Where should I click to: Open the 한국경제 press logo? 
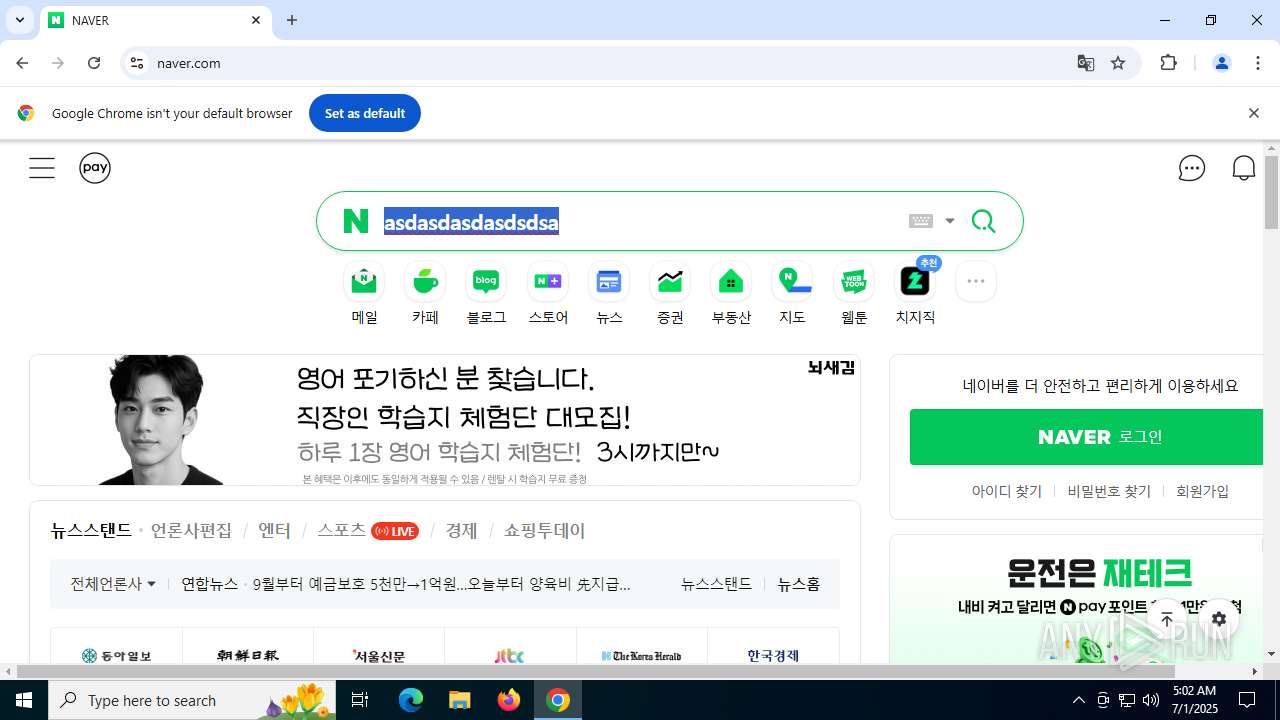773,655
